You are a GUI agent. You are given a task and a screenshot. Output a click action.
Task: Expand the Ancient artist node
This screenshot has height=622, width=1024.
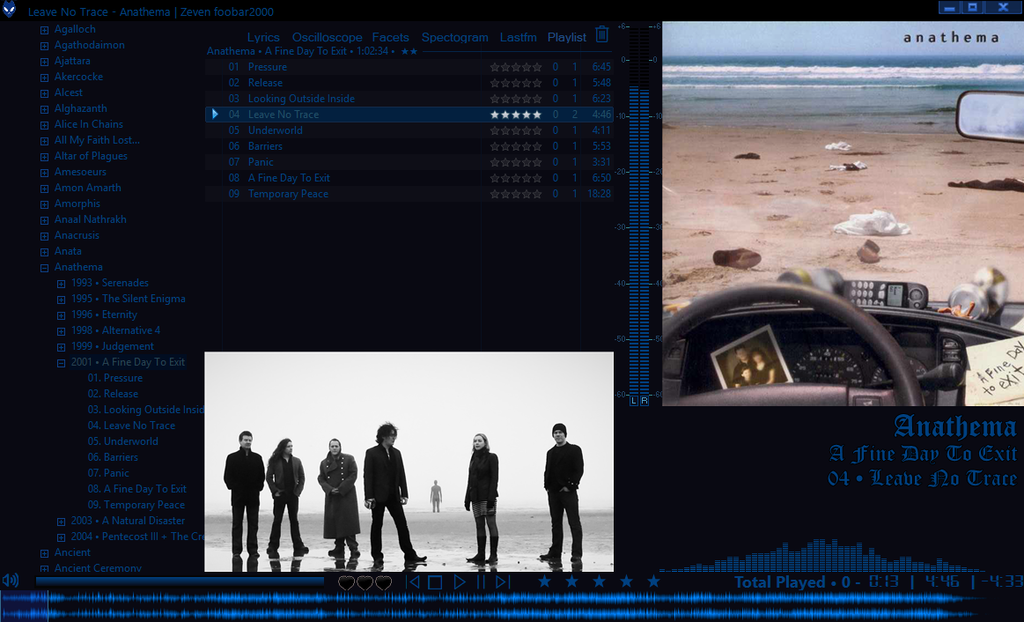click(44, 553)
